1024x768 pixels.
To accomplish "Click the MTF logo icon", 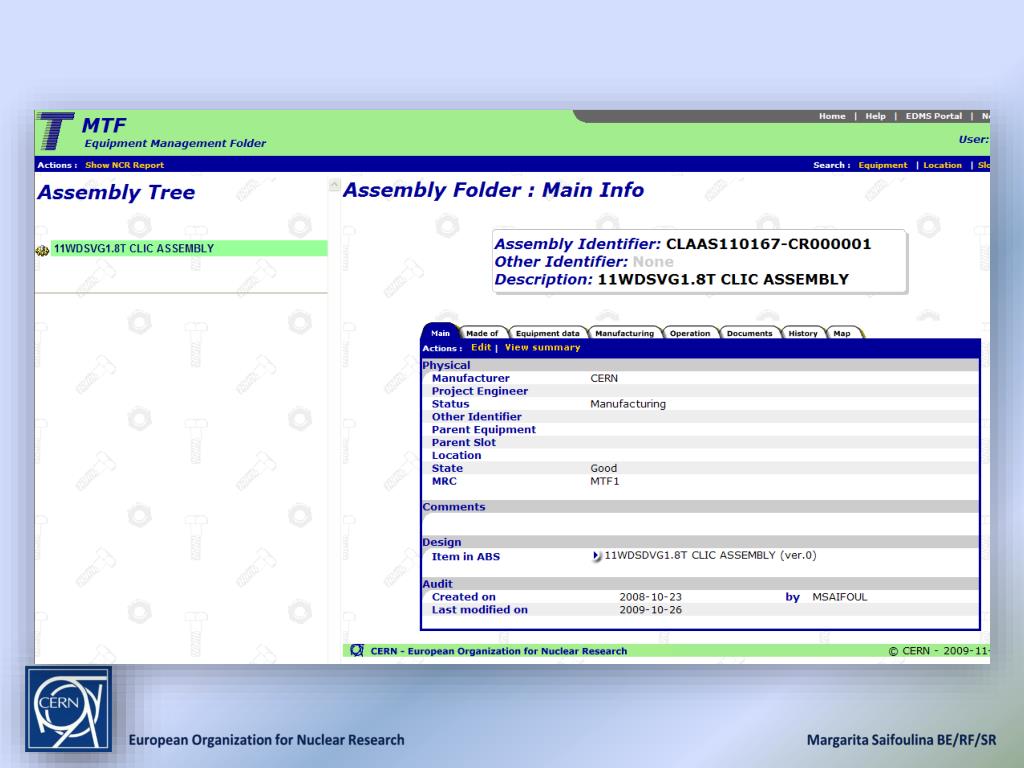I will pos(56,131).
